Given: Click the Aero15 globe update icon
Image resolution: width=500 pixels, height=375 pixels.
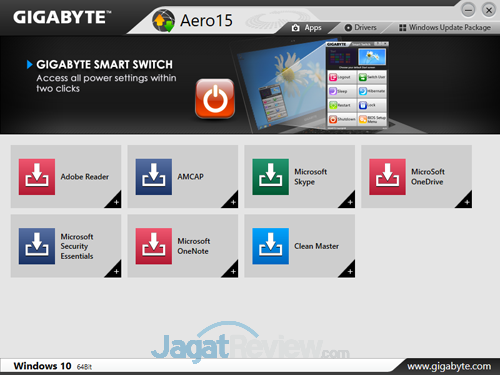Looking at the screenshot, I should [164, 21].
